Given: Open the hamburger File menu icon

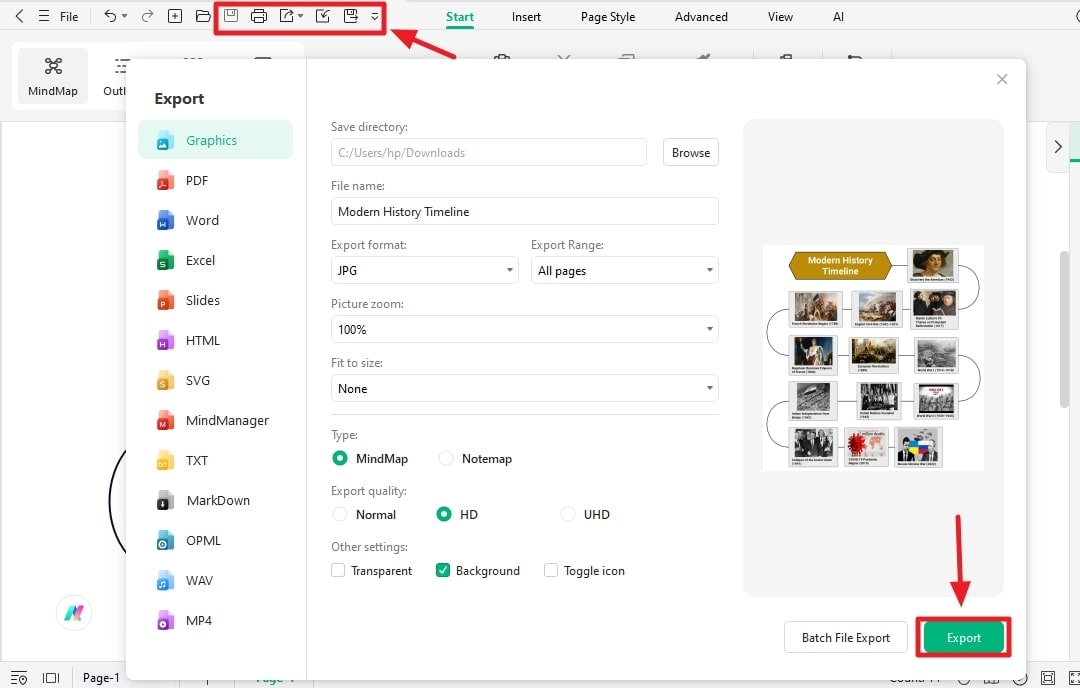Looking at the screenshot, I should click(43, 16).
